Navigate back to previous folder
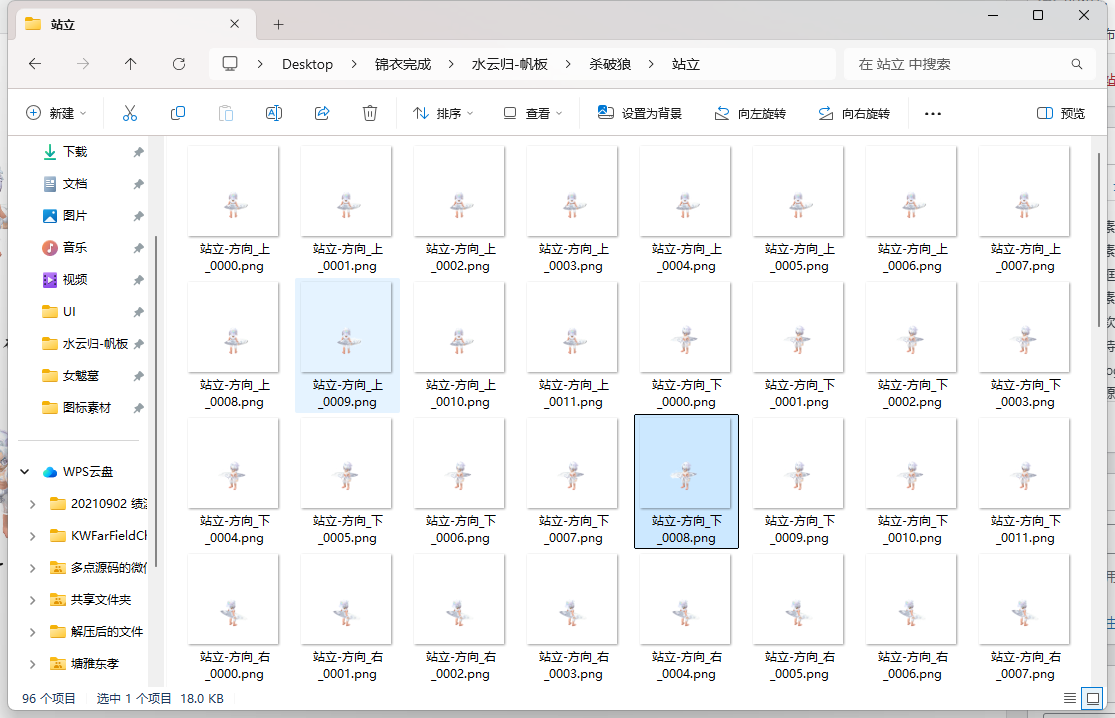The image size is (1115, 718). [x=35, y=64]
